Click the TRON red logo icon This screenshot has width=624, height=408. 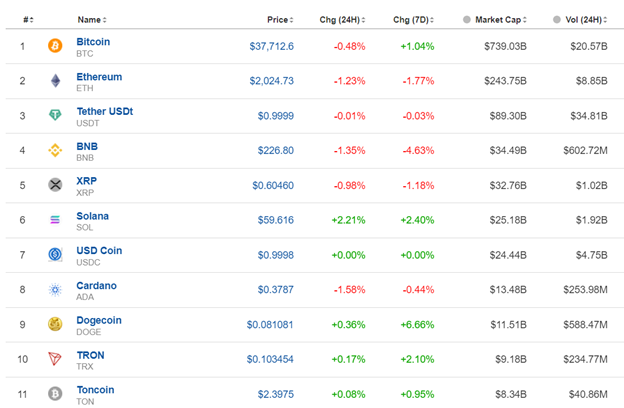tap(55, 359)
